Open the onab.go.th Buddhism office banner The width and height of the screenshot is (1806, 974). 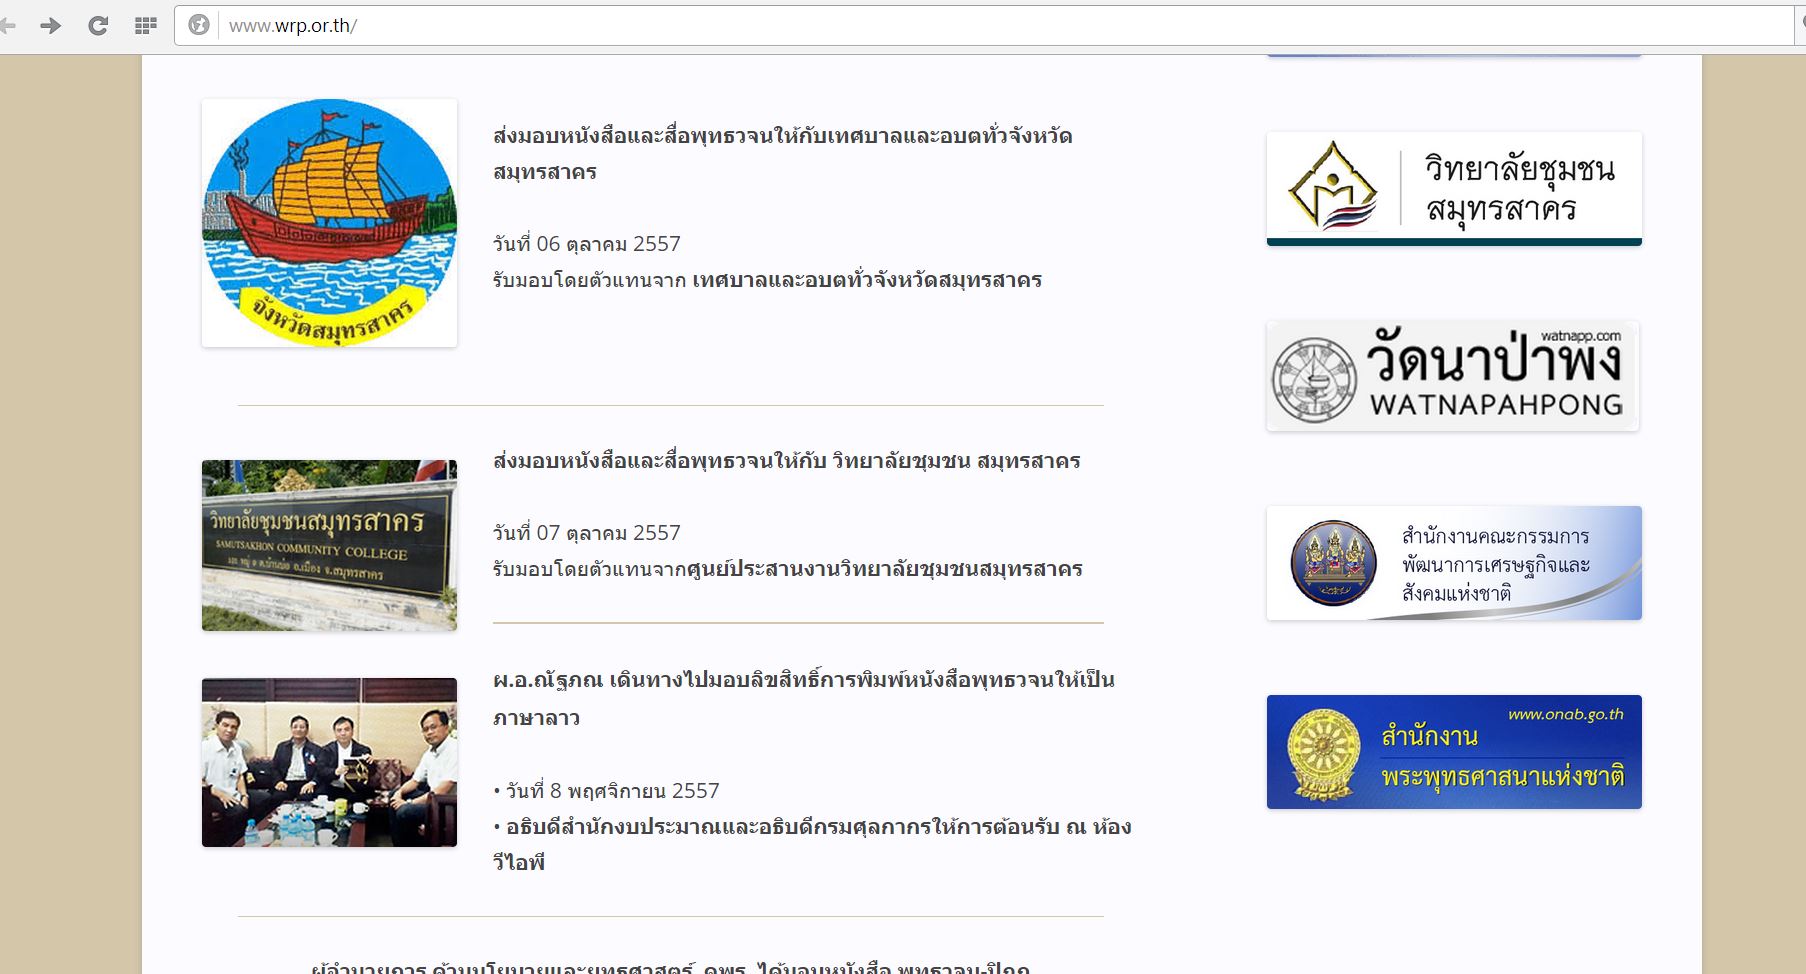click(x=1454, y=752)
